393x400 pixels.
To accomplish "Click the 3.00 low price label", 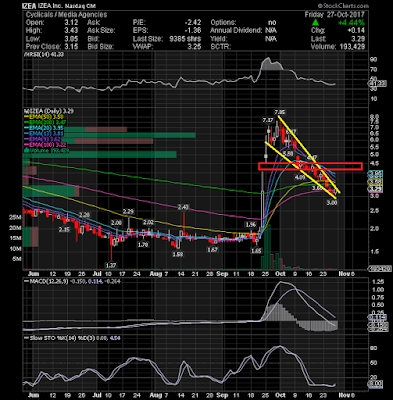I will coord(331,202).
